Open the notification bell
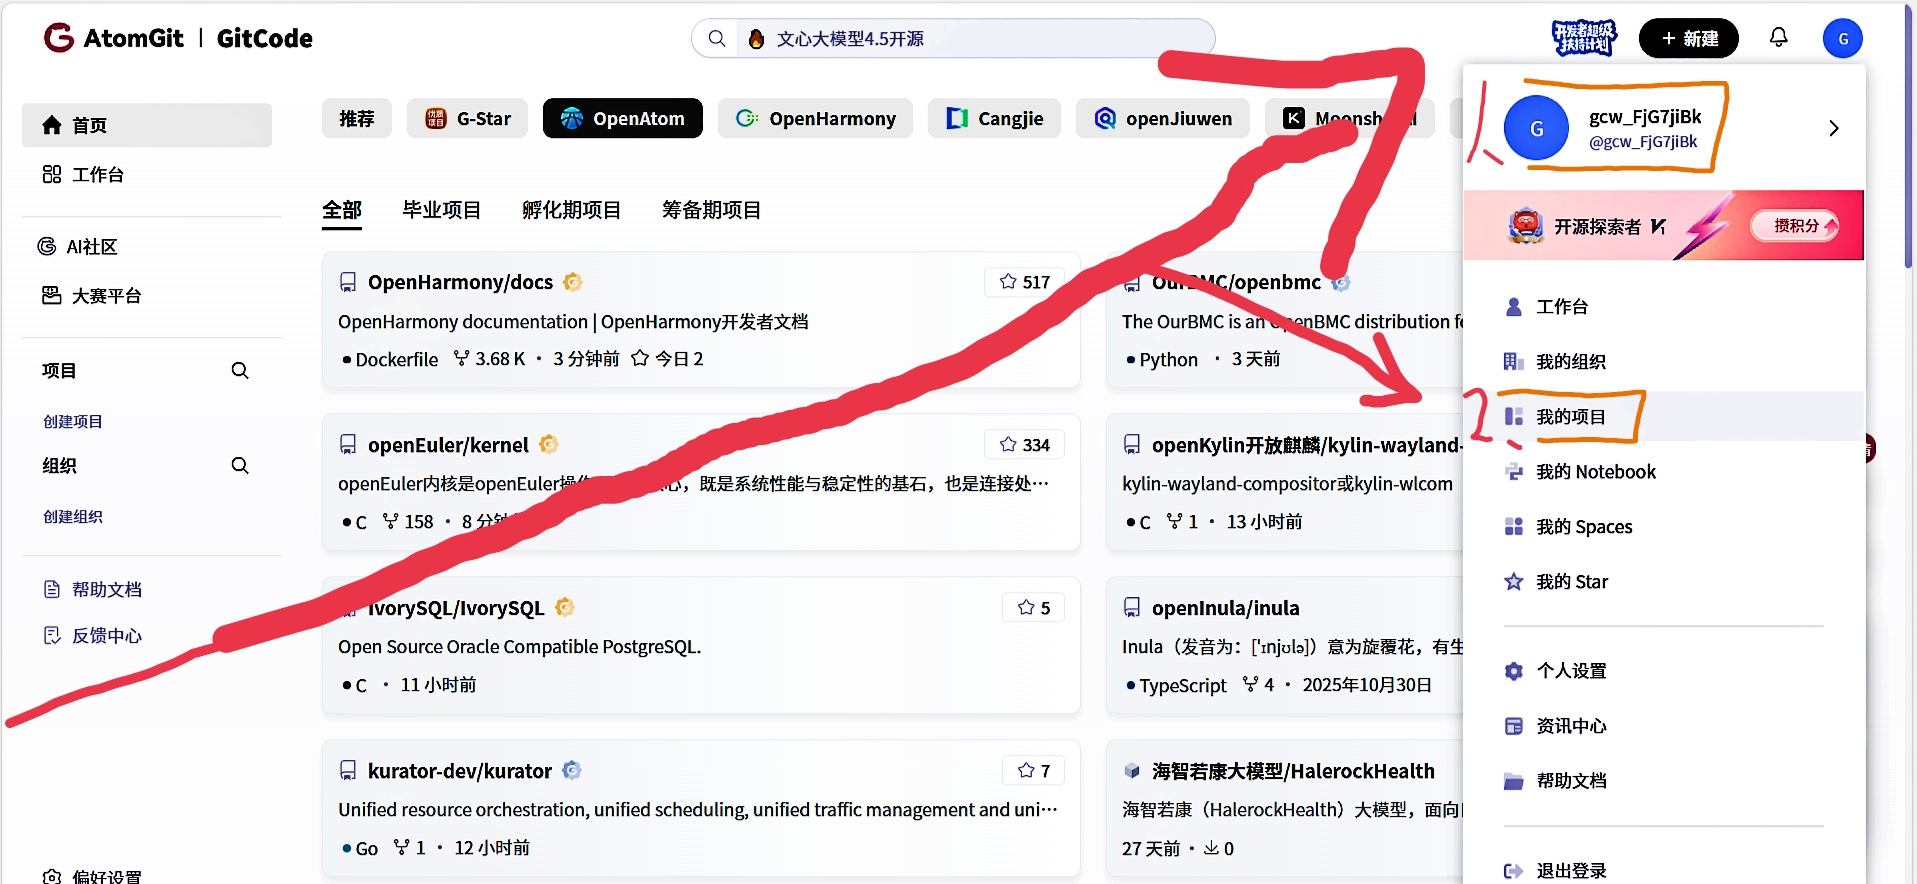Image resolution: width=1917 pixels, height=884 pixels. (1778, 38)
